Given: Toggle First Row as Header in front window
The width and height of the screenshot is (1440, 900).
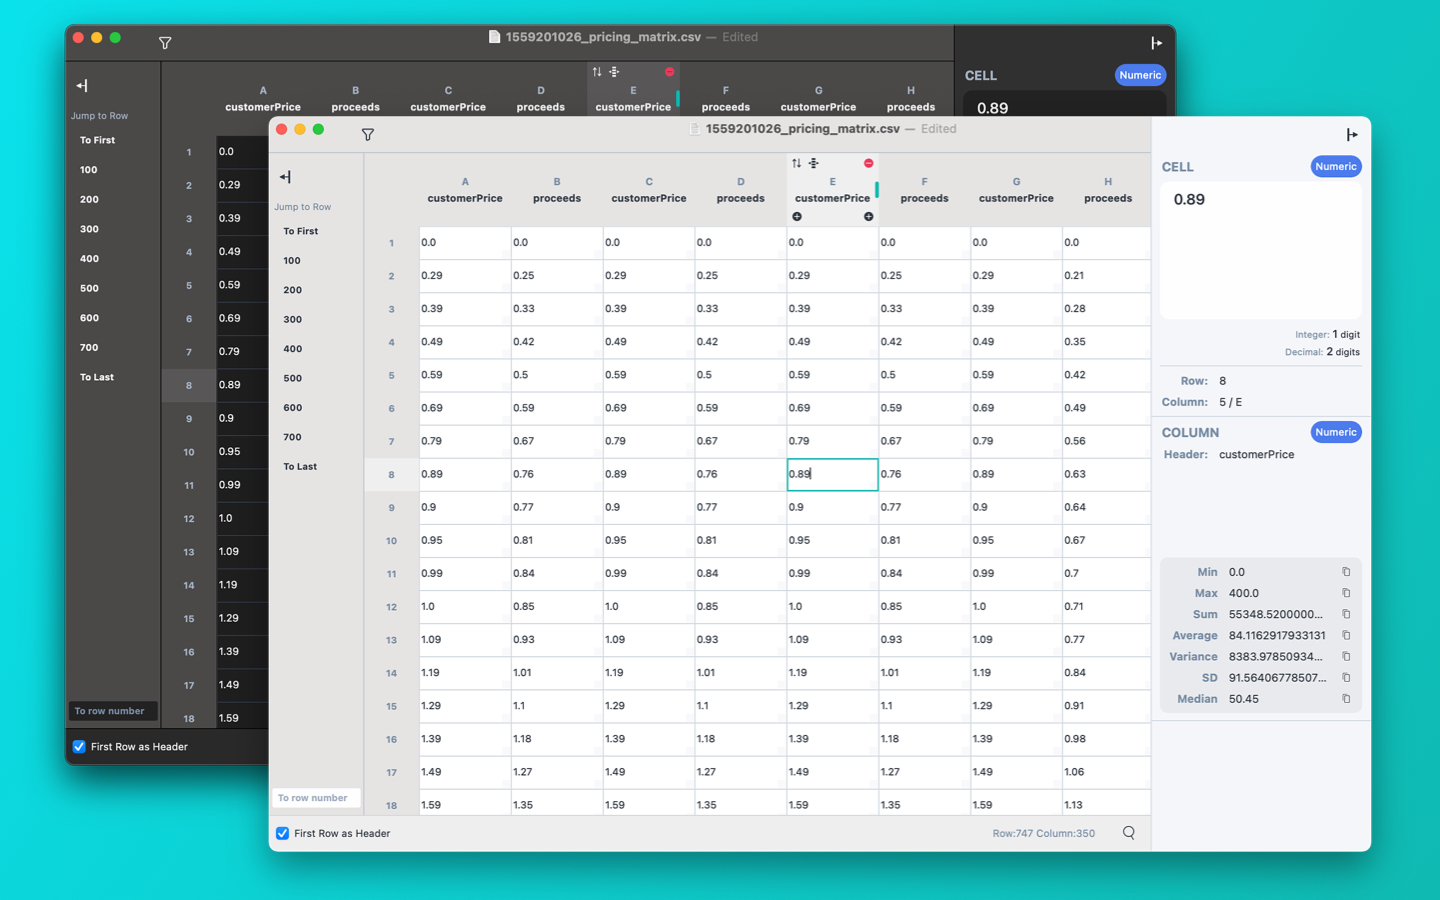Looking at the screenshot, I should pos(283,833).
